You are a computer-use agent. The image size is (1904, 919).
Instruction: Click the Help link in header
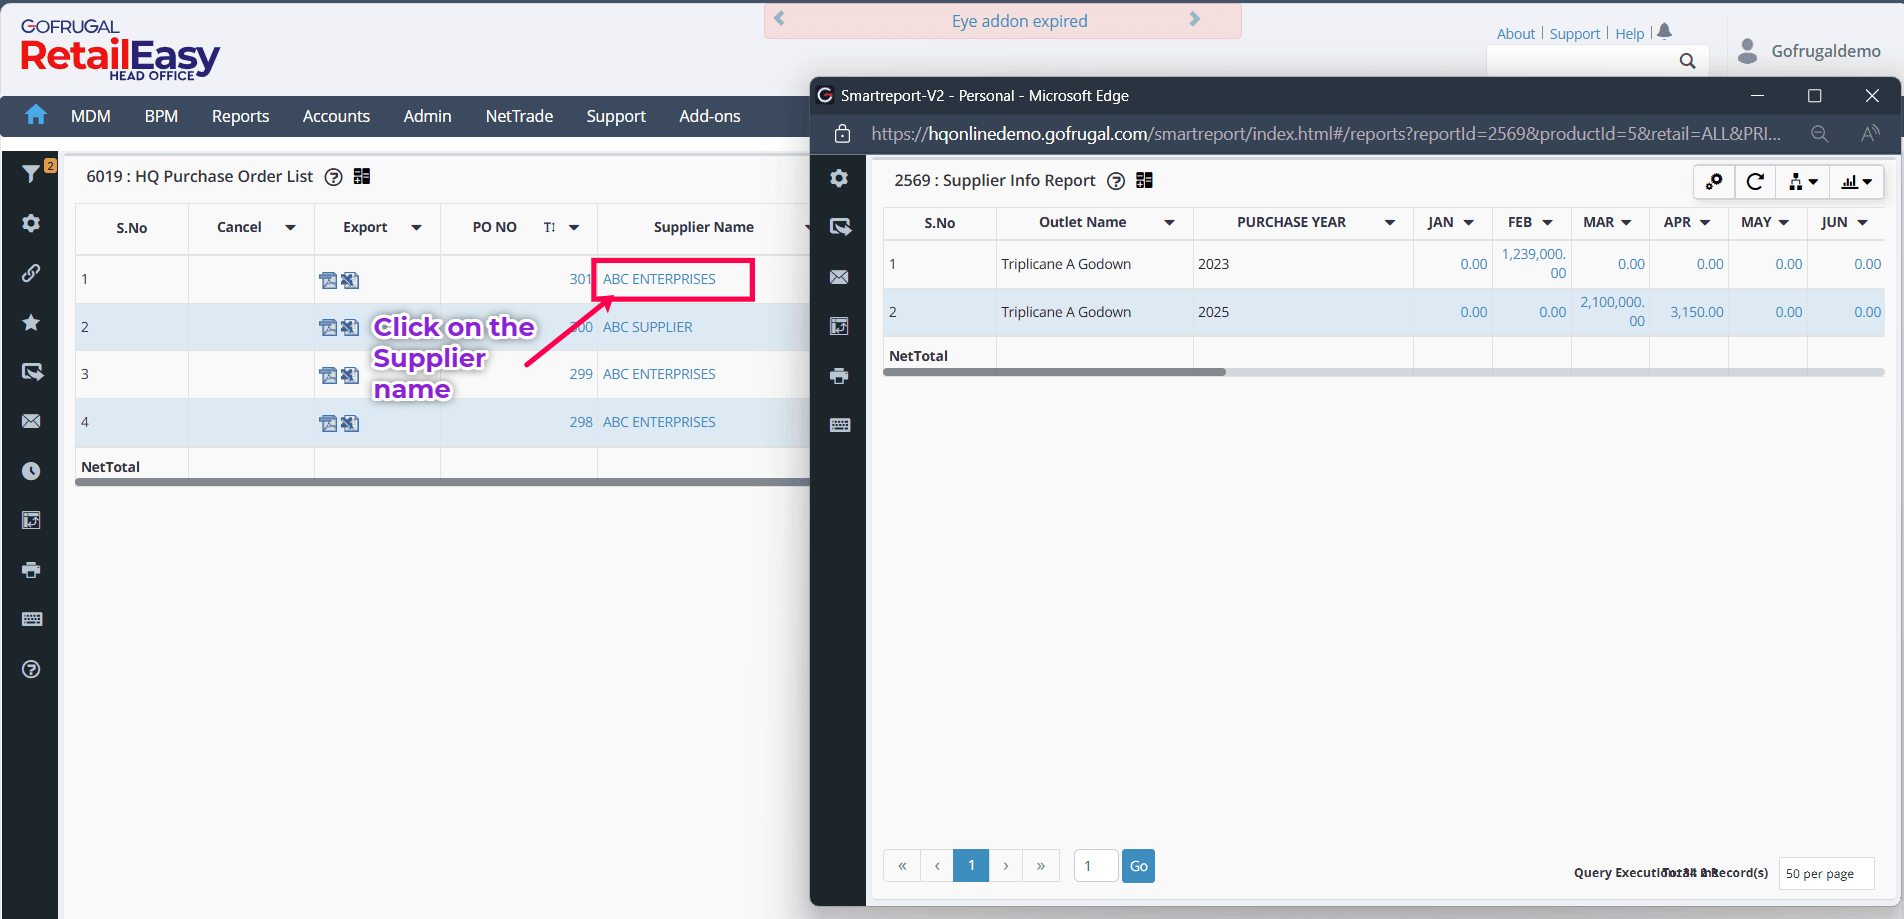point(1630,34)
